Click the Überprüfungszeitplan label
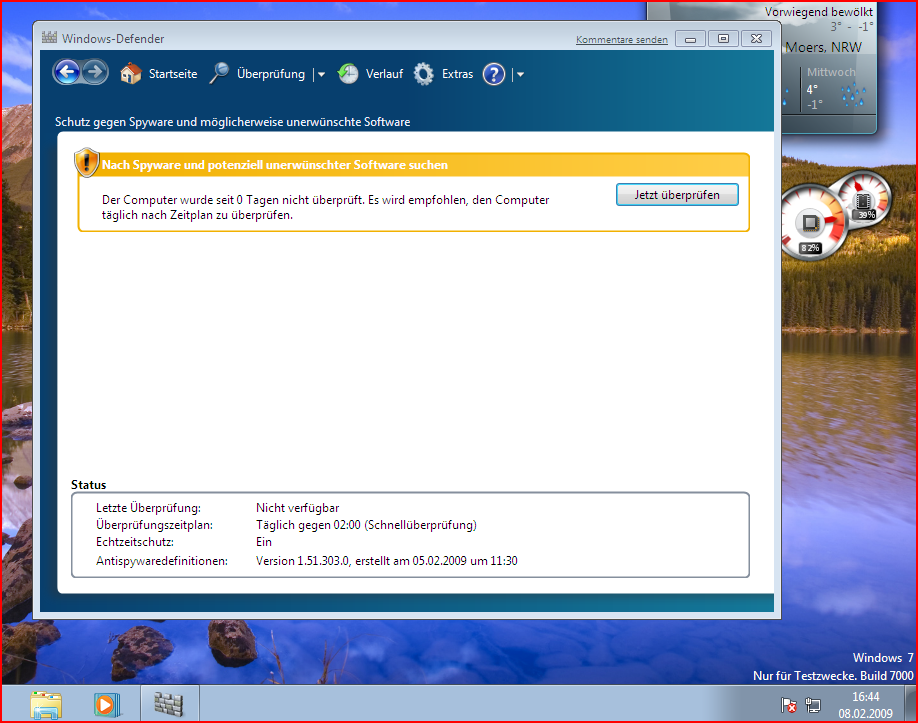This screenshot has height=723, width=918. click(155, 525)
